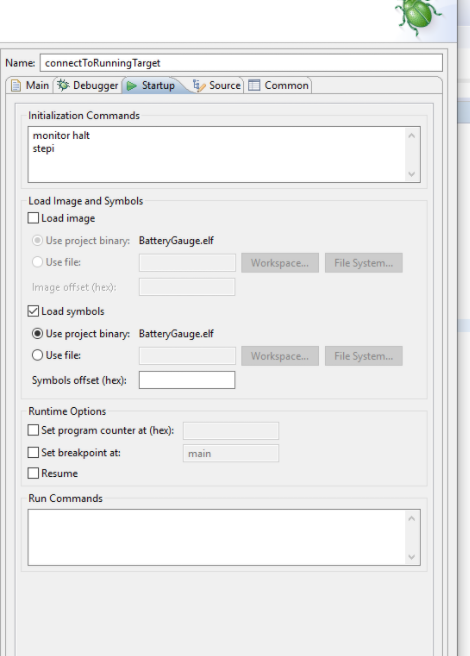
Task: Enable Set breakpoint at checkbox
Action: point(33,452)
